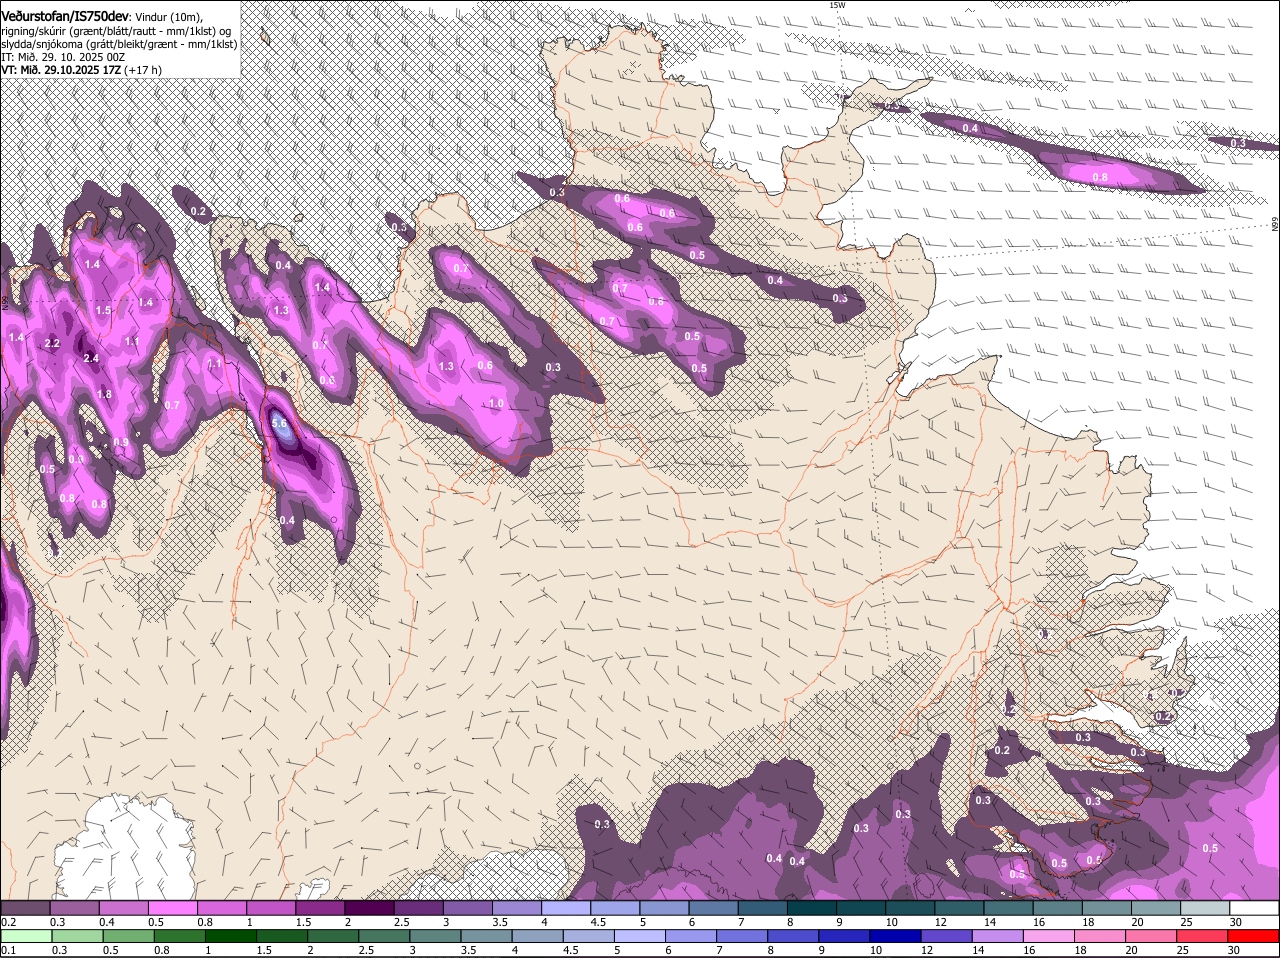
Task: Click the 1.8 precipitation value label
Action: point(104,395)
